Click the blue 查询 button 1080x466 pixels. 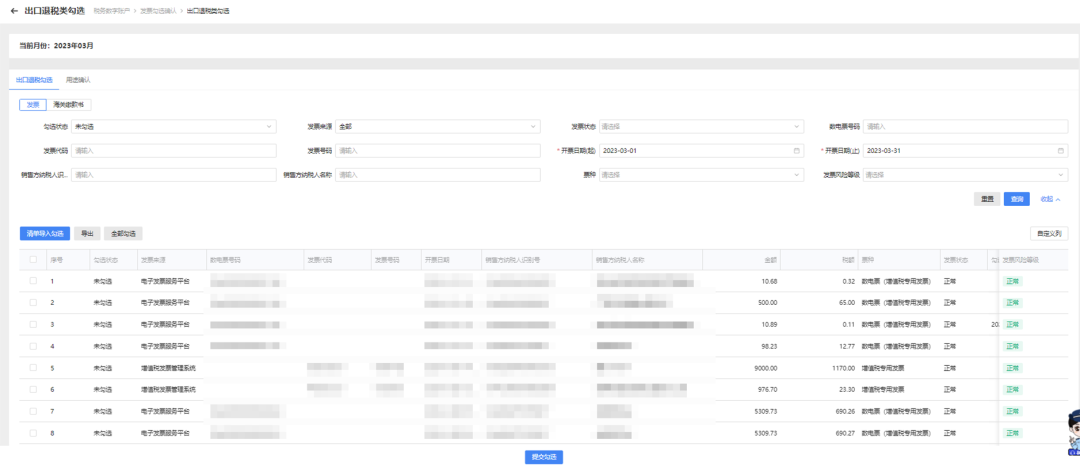(1016, 199)
